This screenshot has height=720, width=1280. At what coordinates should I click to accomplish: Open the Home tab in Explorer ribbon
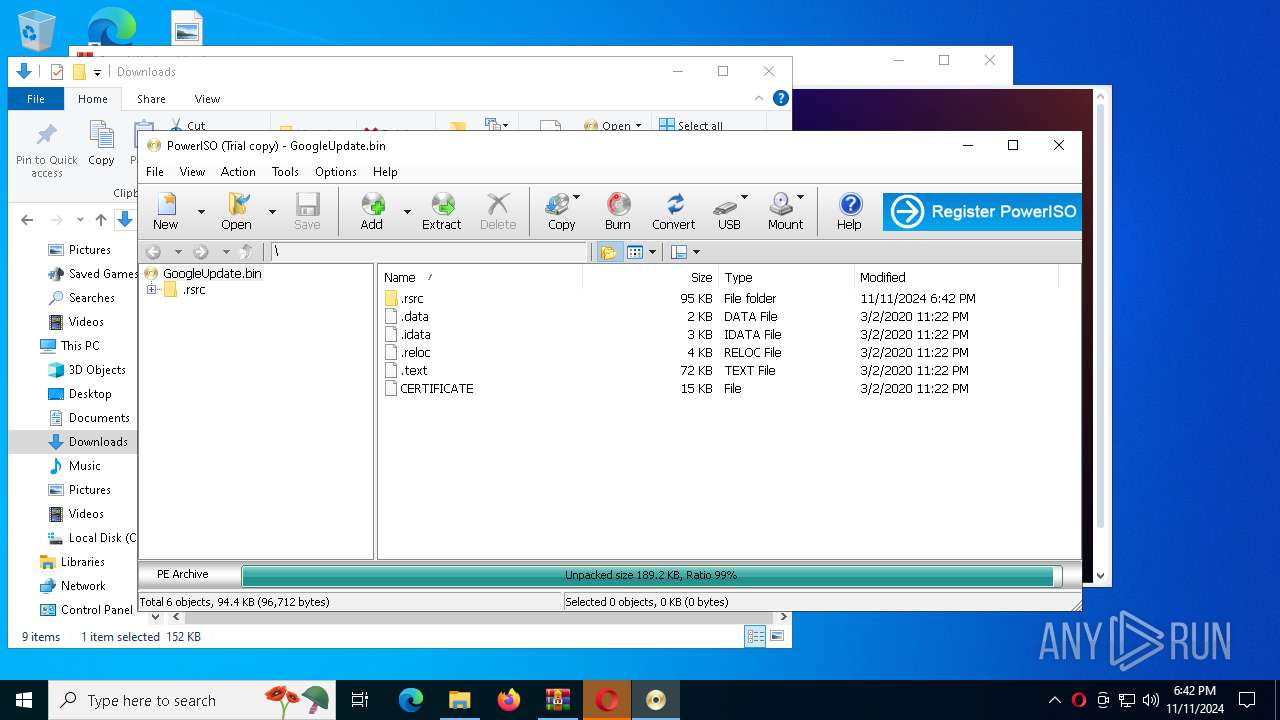click(93, 99)
